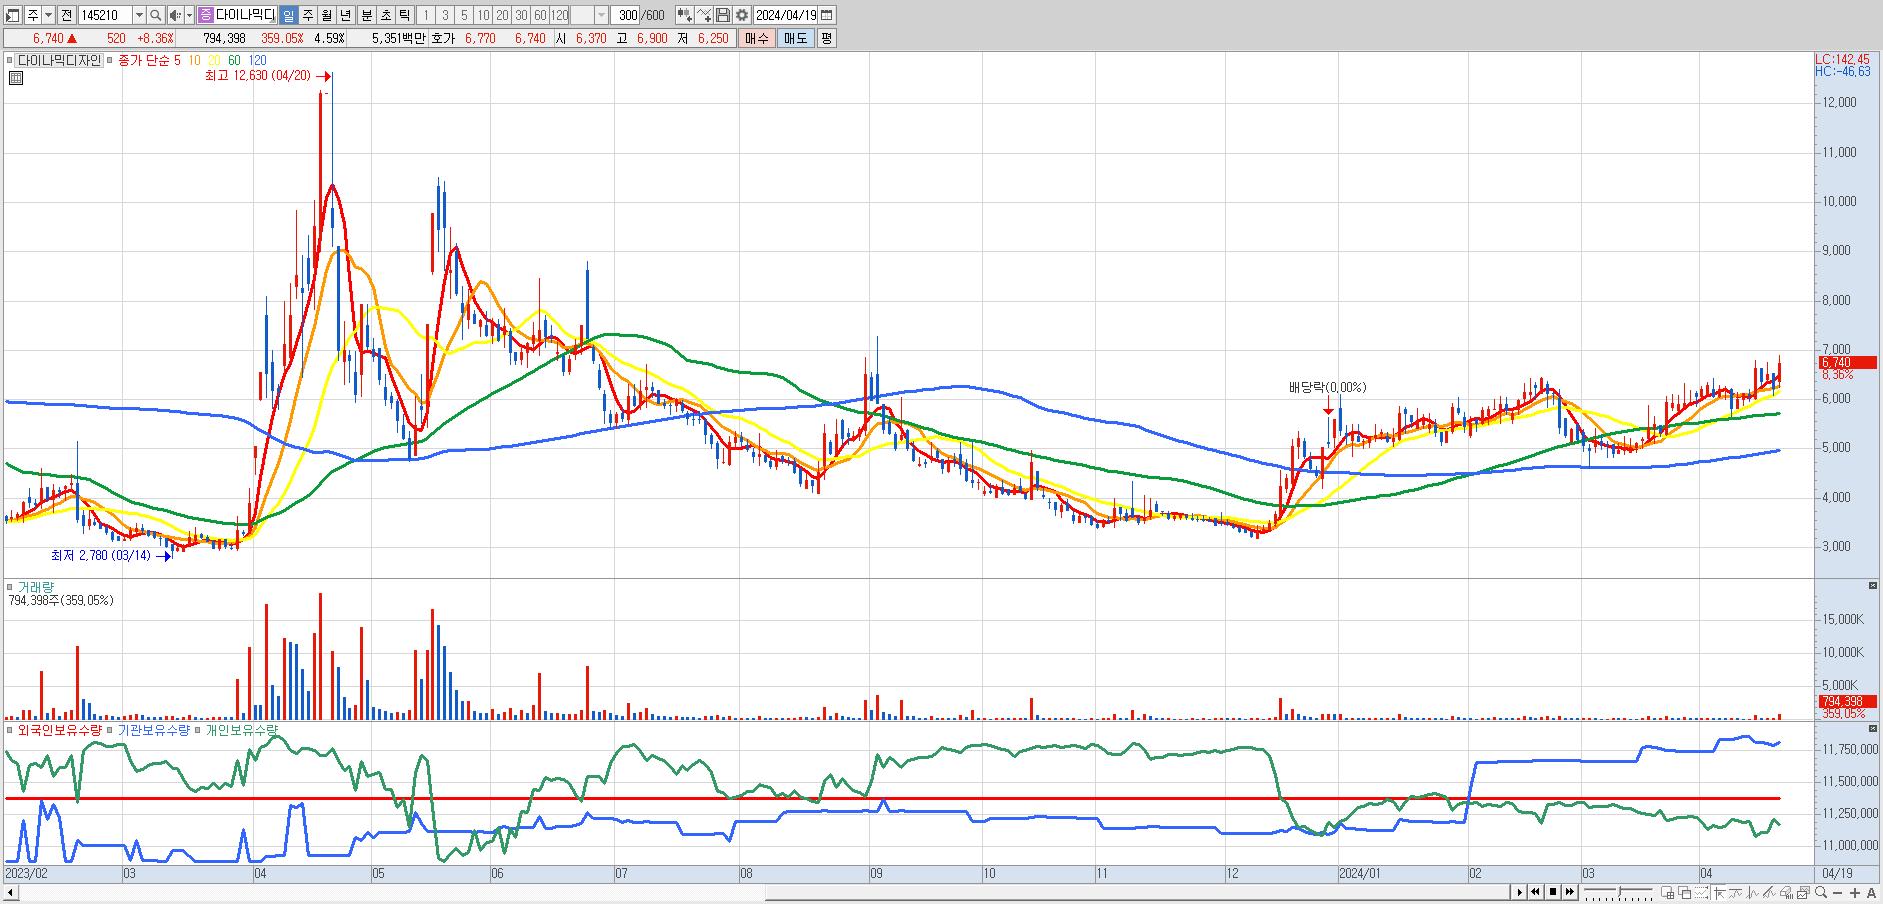The image size is (1883, 904).
Task: Click the stock search magnifier icon
Action: (156, 15)
